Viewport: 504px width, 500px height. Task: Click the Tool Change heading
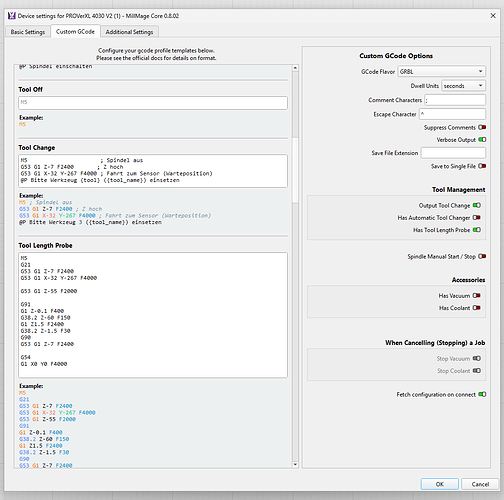pyautogui.click(x=37, y=147)
